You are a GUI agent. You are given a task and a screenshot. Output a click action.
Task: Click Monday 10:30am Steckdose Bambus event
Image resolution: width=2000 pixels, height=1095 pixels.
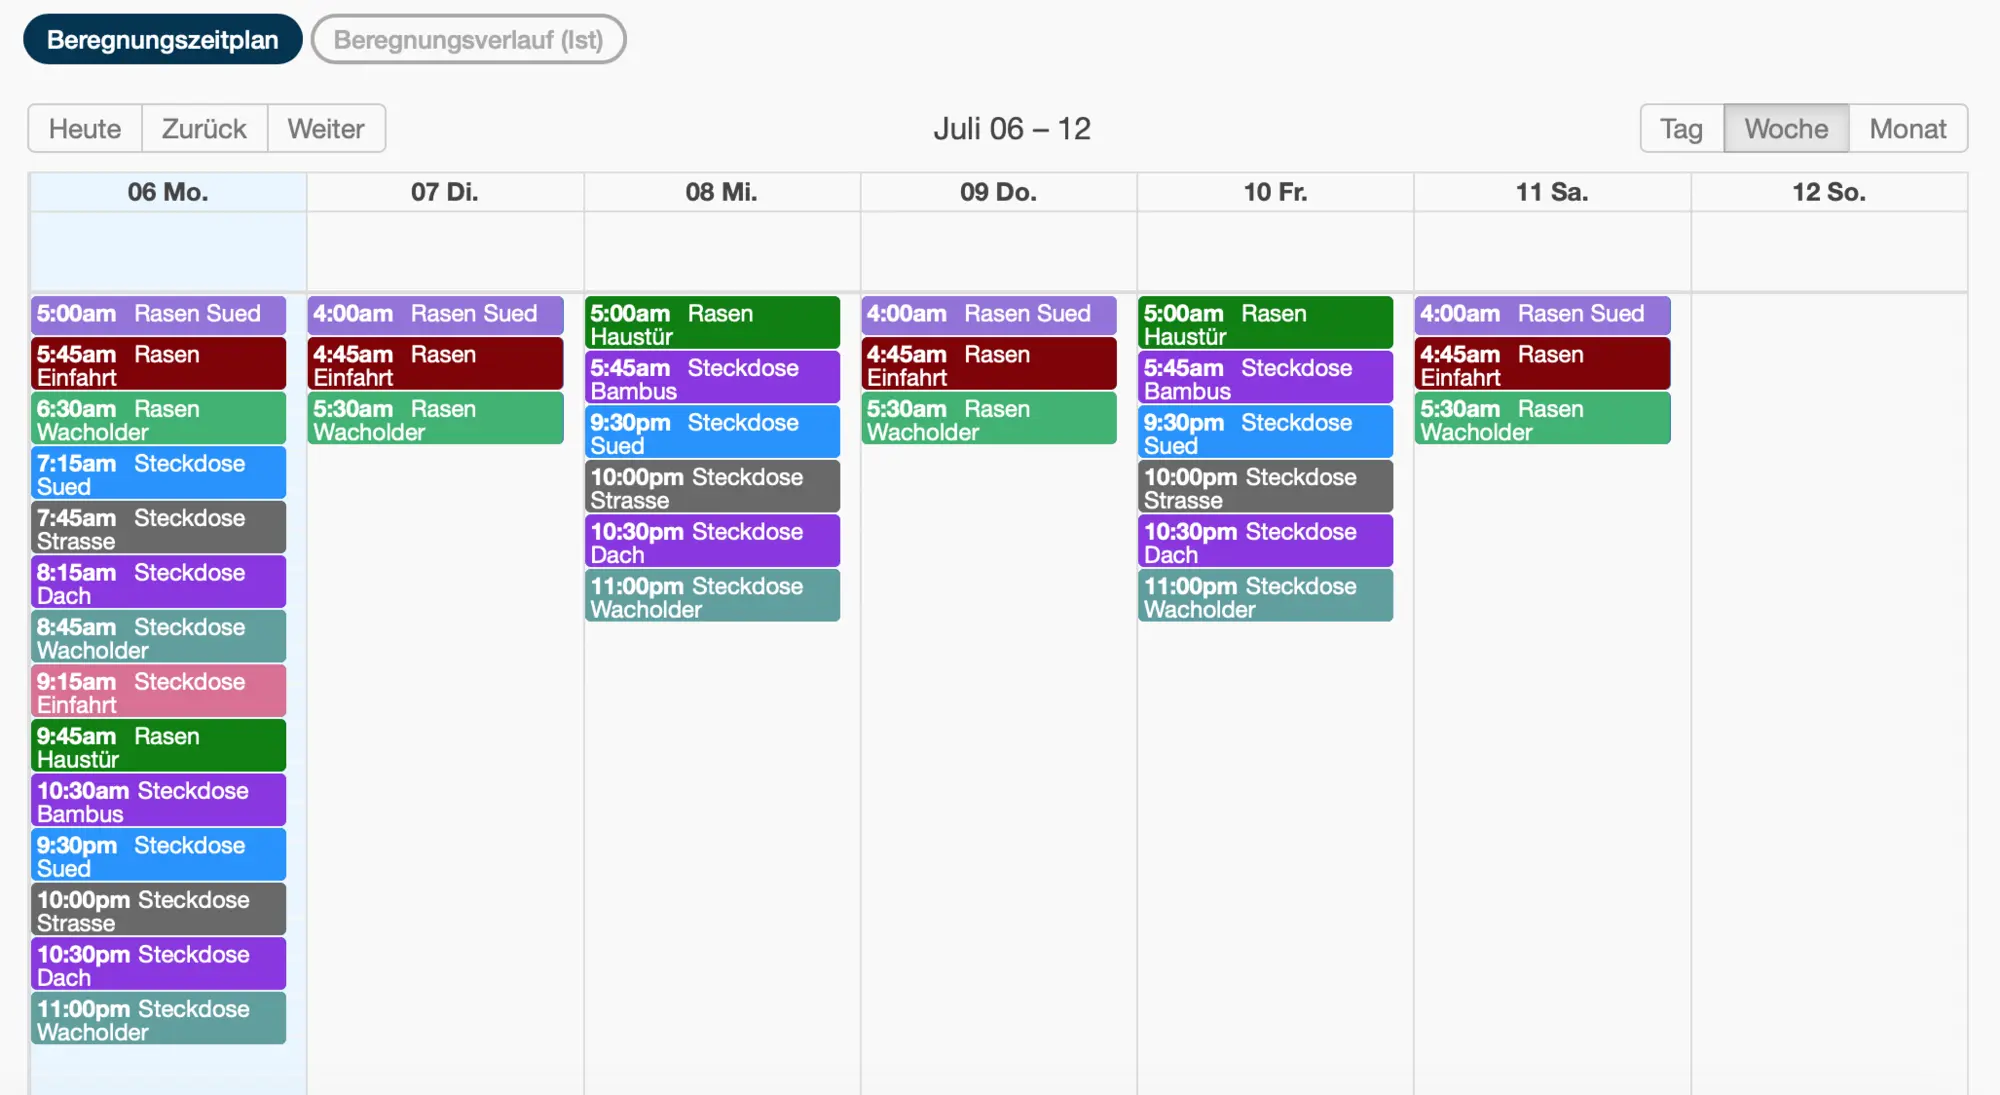point(158,801)
